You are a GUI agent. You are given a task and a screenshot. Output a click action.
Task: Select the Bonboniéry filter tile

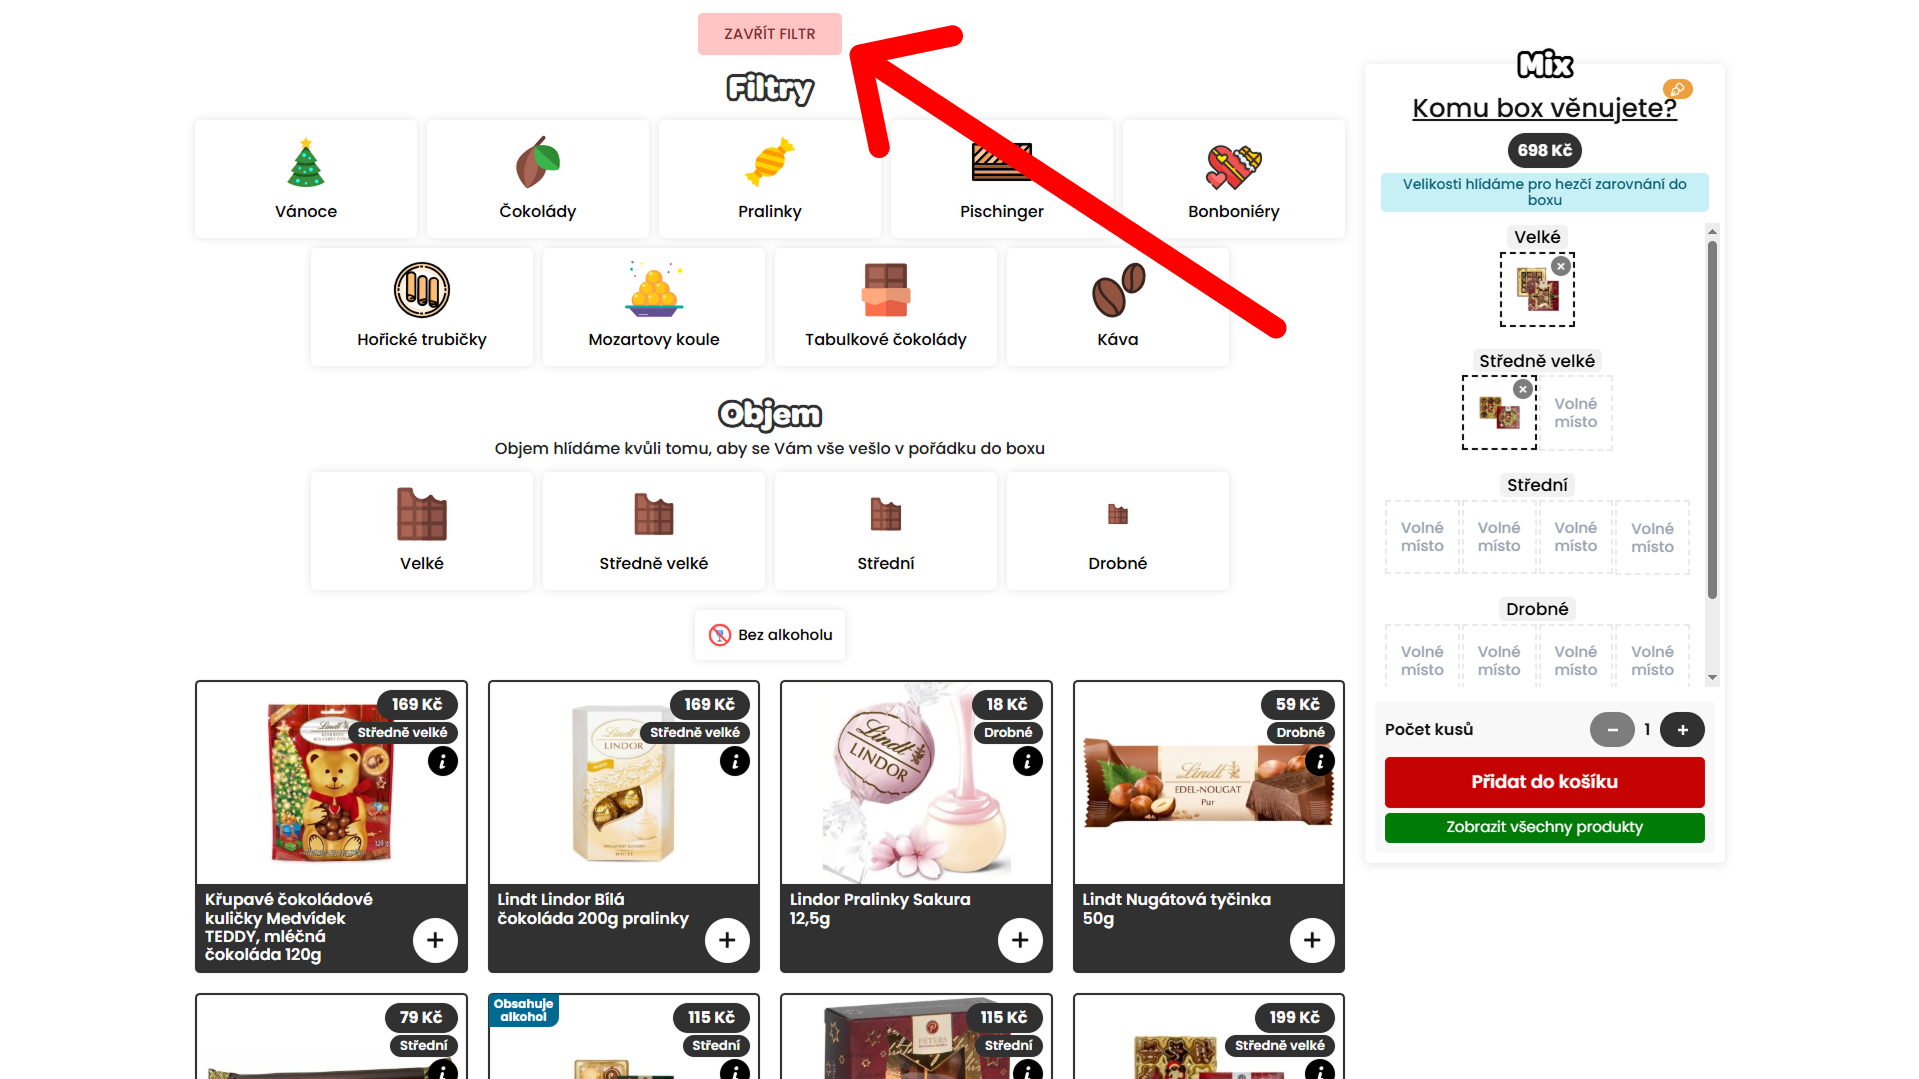click(1234, 179)
